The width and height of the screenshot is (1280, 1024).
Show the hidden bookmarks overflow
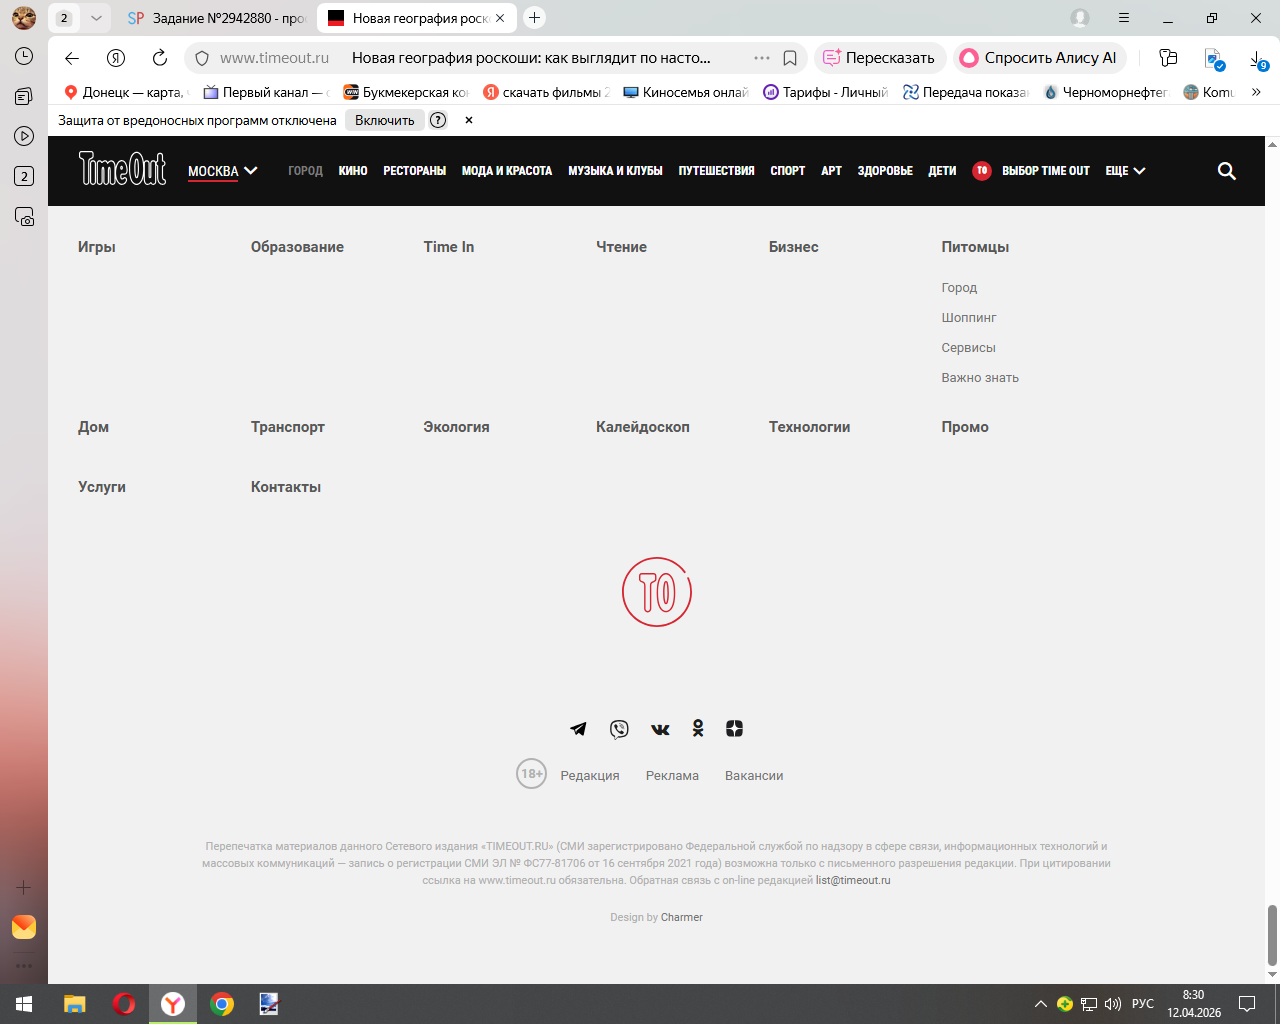coord(1257,92)
